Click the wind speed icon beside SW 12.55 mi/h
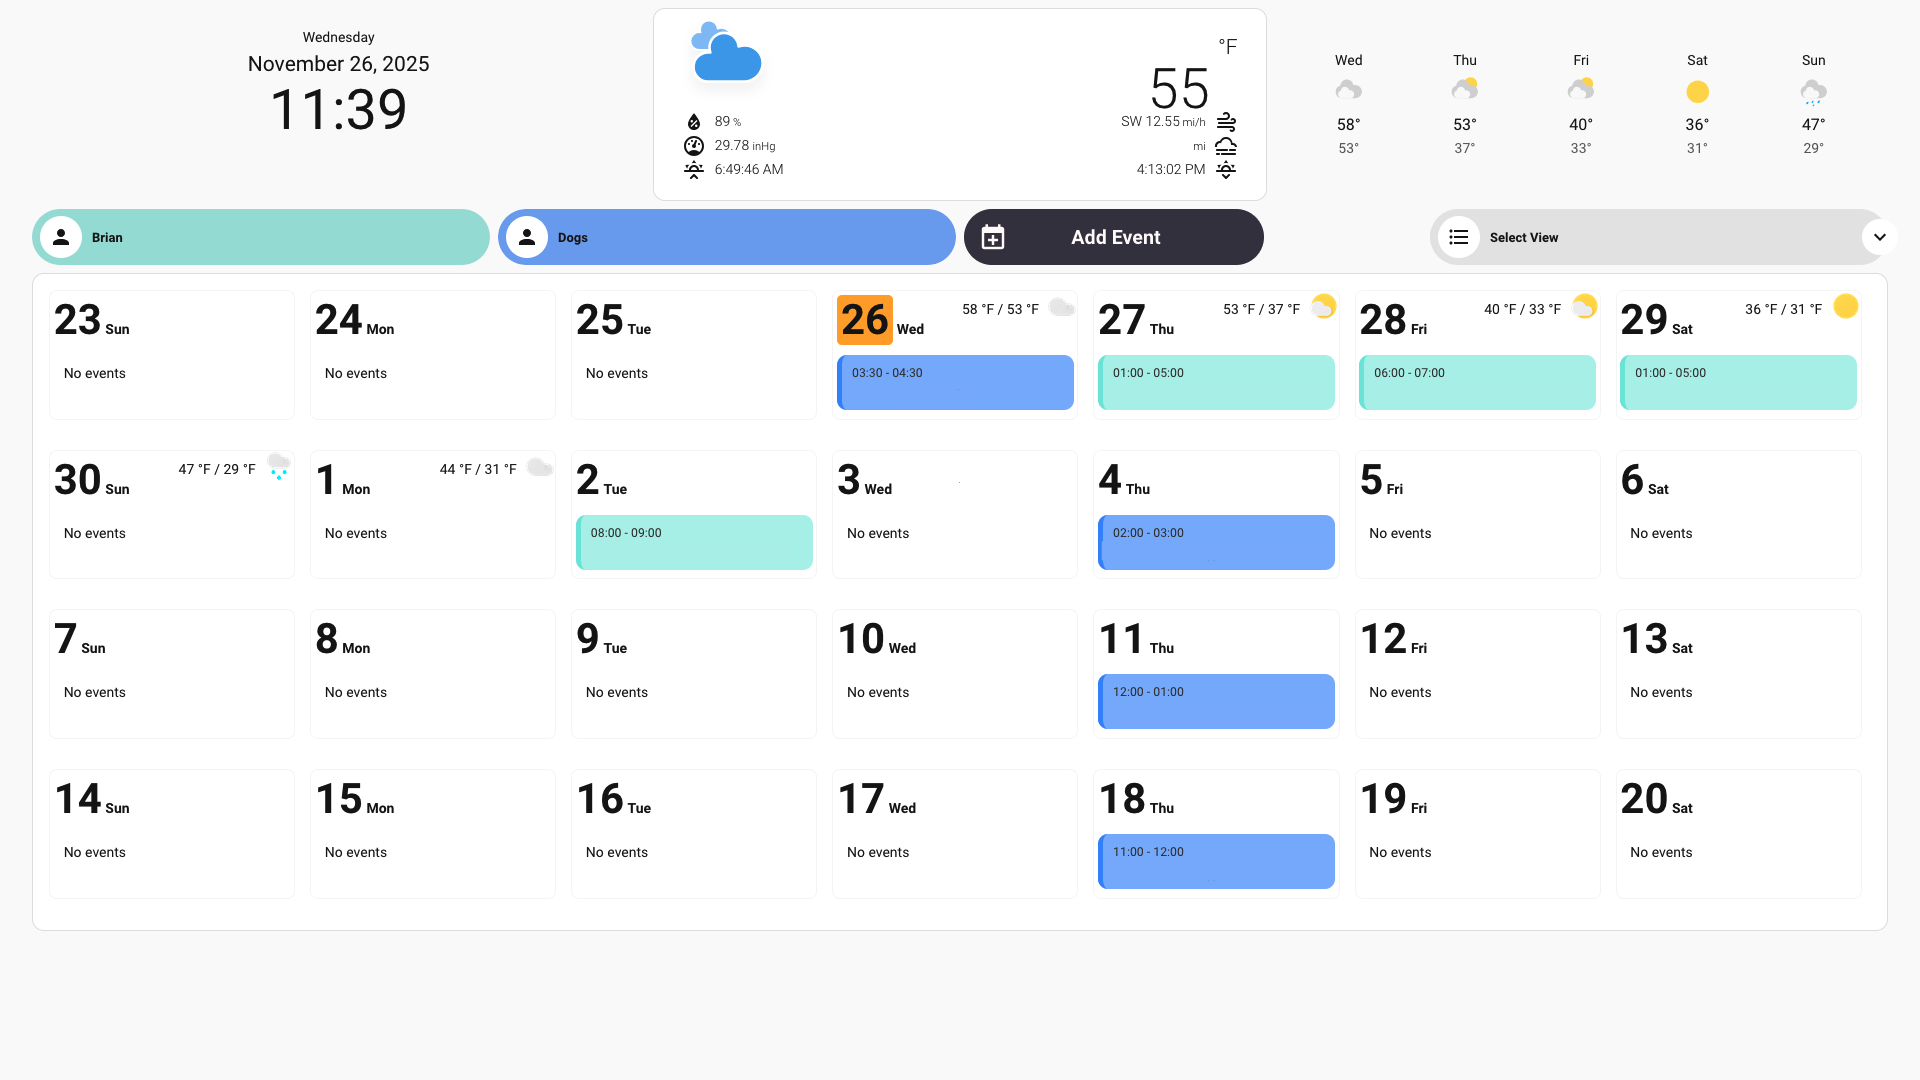Image resolution: width=1920 pixels, height=1080 pixels. tap(1226, 122)
